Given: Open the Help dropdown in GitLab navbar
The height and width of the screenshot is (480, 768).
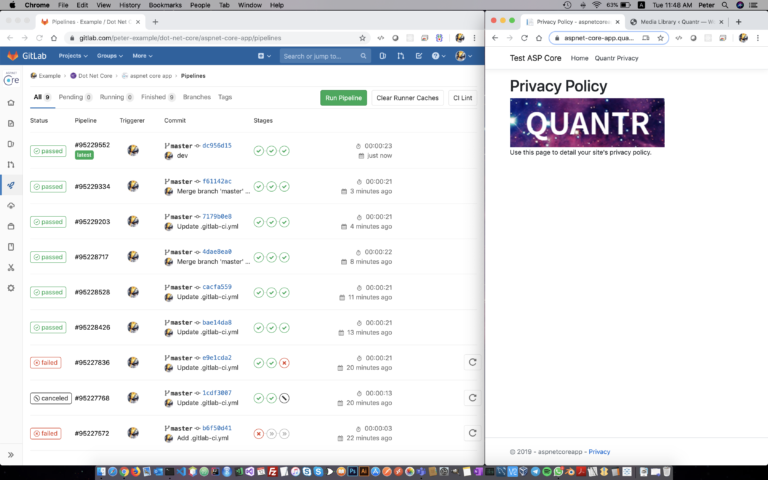Looking at the screenshot, I should tap(438, 56).
